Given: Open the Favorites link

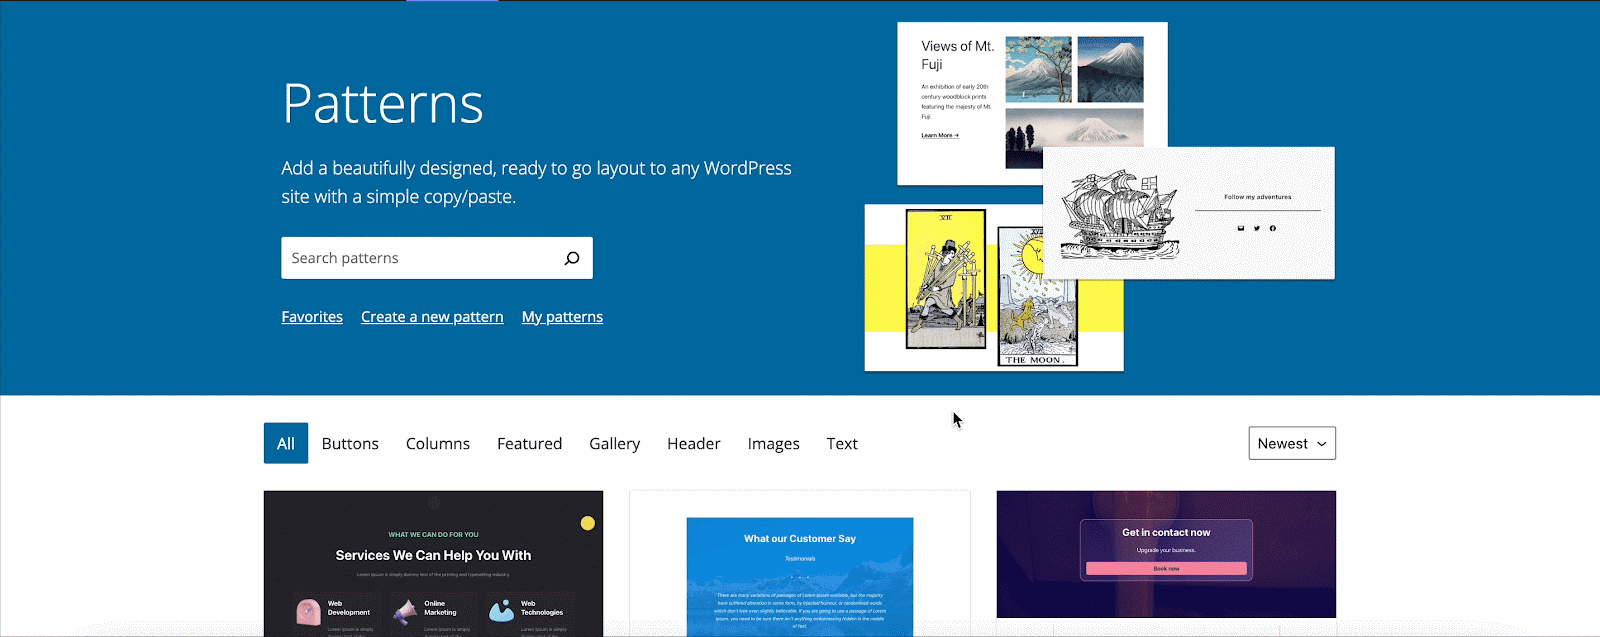Looking at the screenshot, I should (312, 317).
